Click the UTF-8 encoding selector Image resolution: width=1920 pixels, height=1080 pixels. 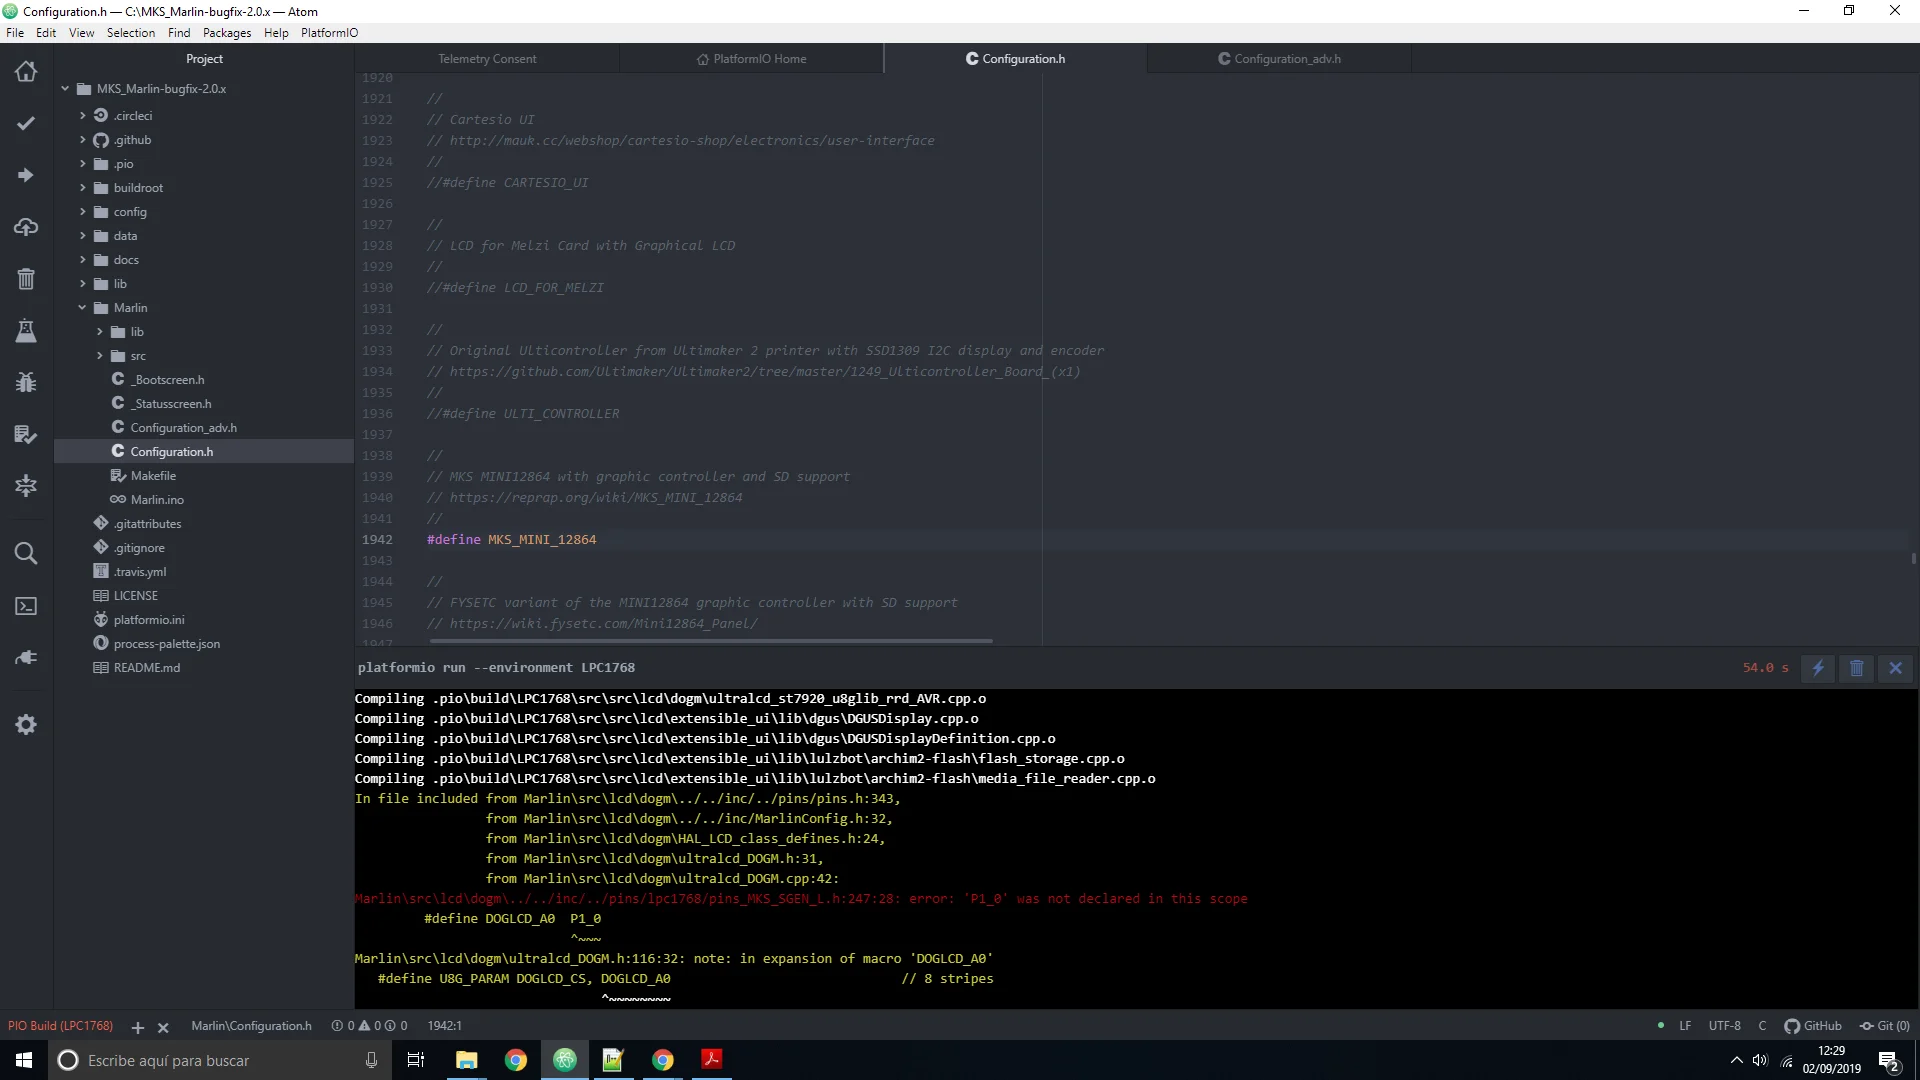pyautogui.click(x=1724, y=1026)
